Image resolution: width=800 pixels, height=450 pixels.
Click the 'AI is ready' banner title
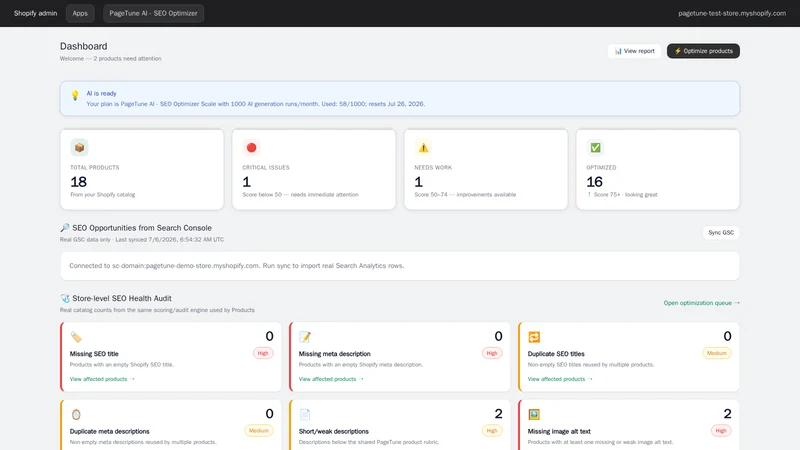coord(102,93)
